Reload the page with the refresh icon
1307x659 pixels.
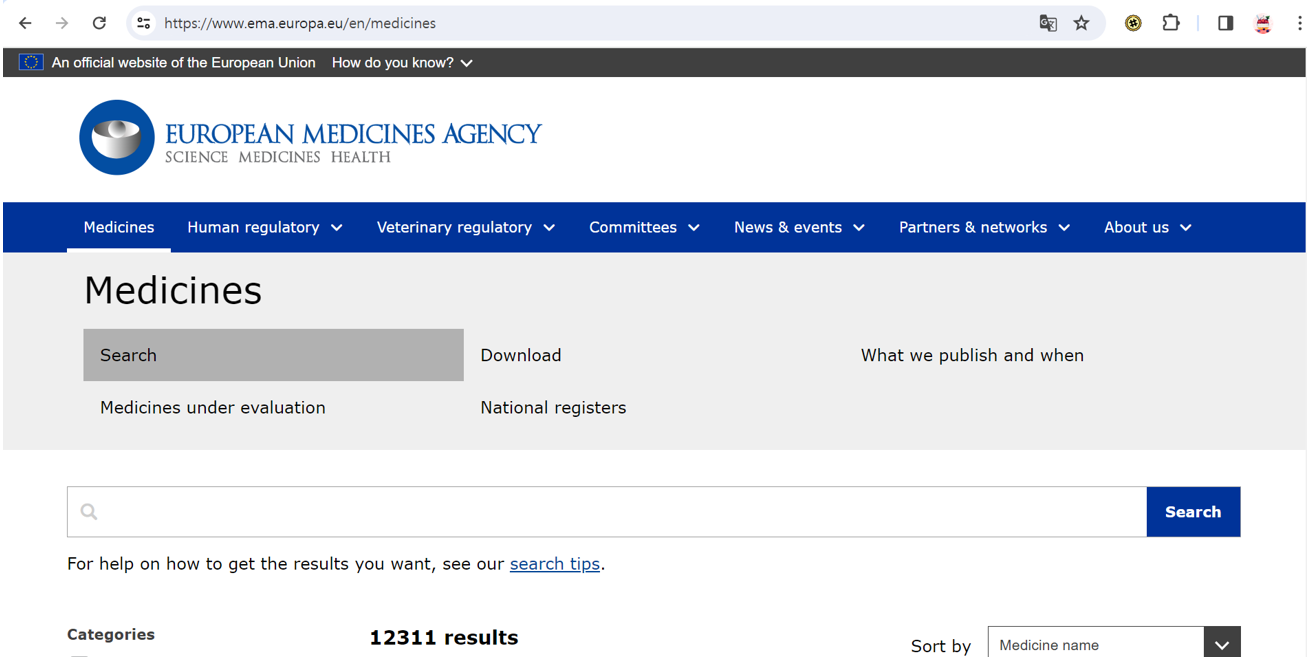click(99, 23)
